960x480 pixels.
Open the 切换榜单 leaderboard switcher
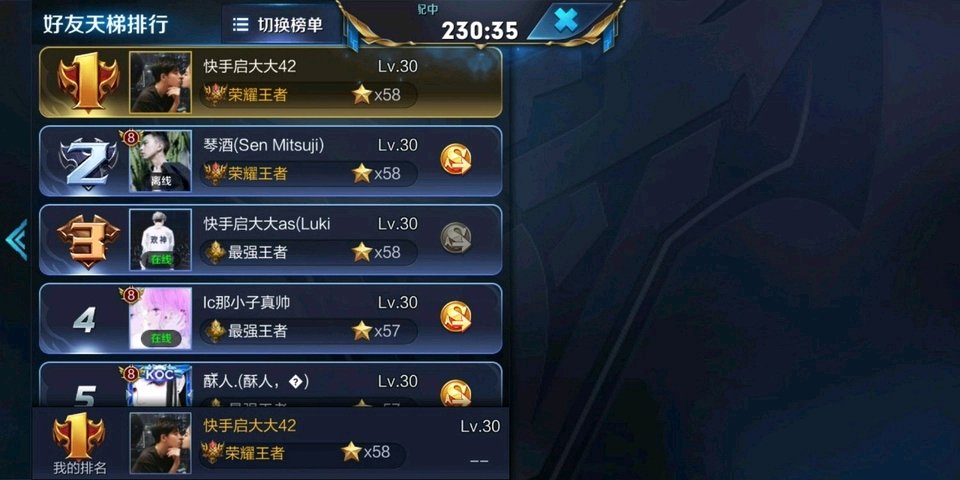(x=279, y=24)
